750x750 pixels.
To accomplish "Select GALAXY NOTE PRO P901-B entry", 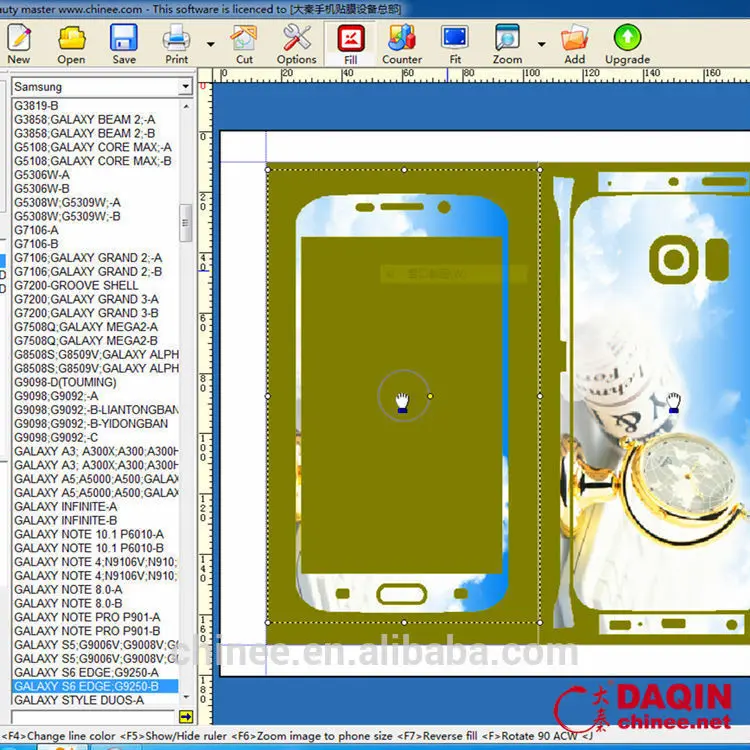I will pos(87,631).
